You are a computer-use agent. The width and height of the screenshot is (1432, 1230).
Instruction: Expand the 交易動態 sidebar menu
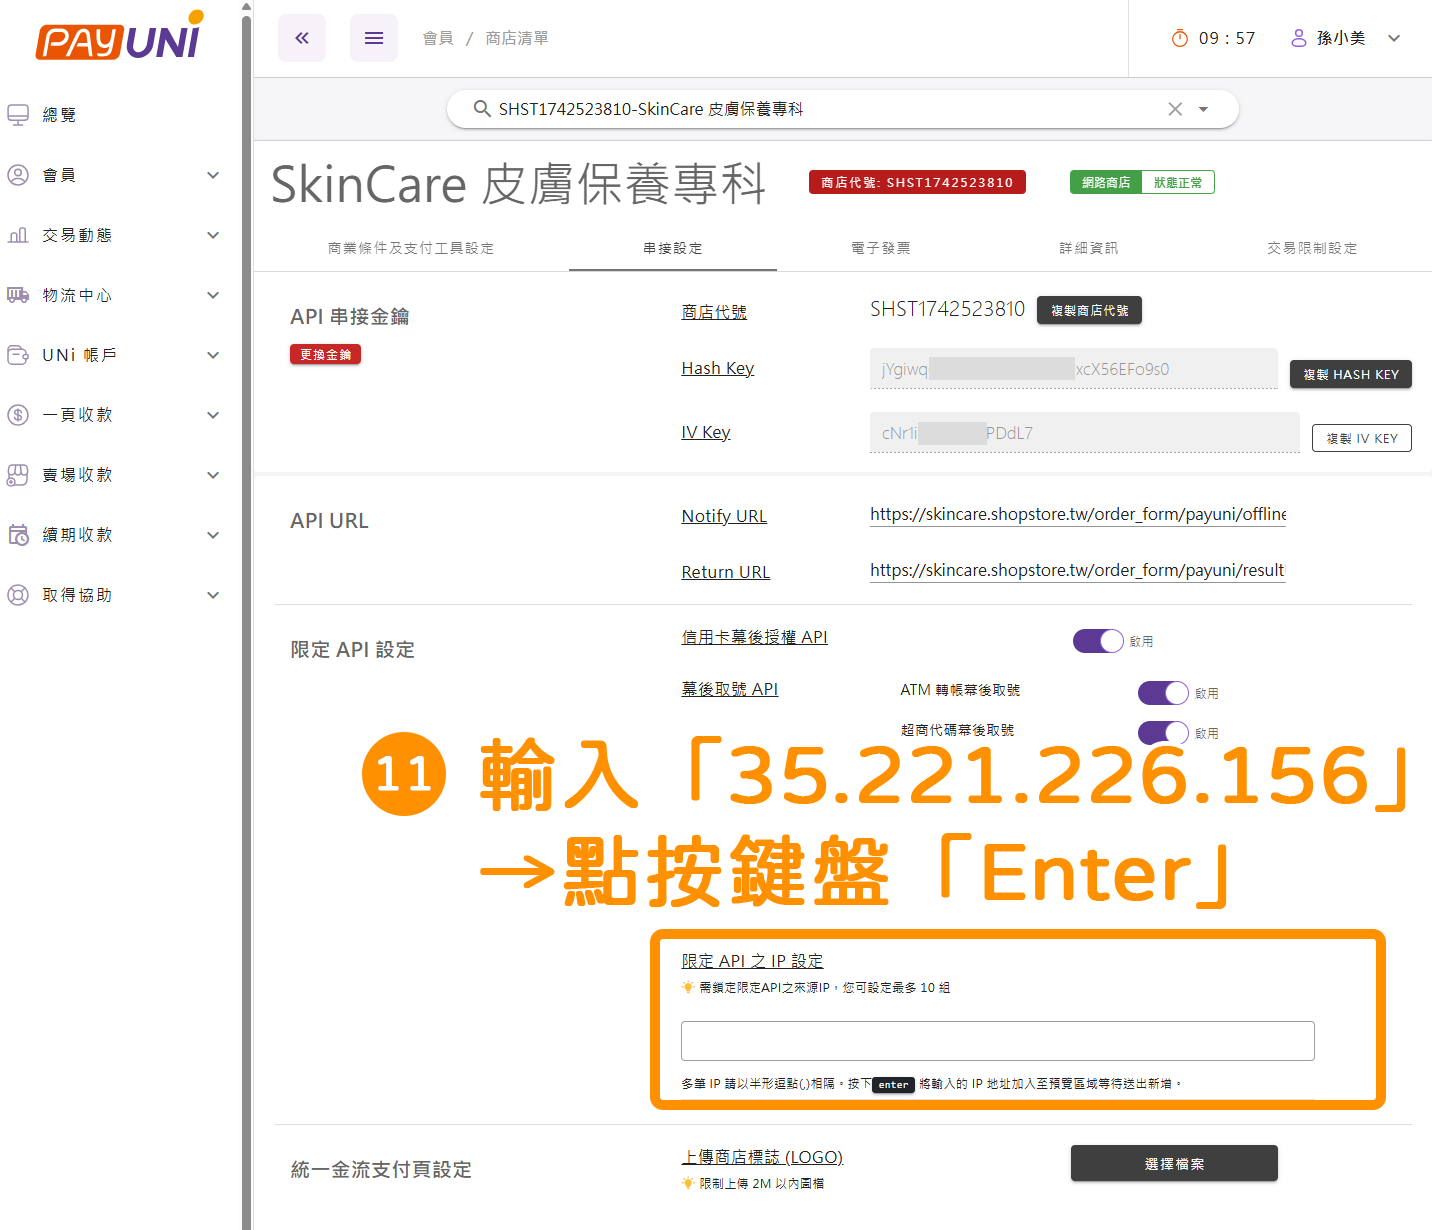point(213,235)
